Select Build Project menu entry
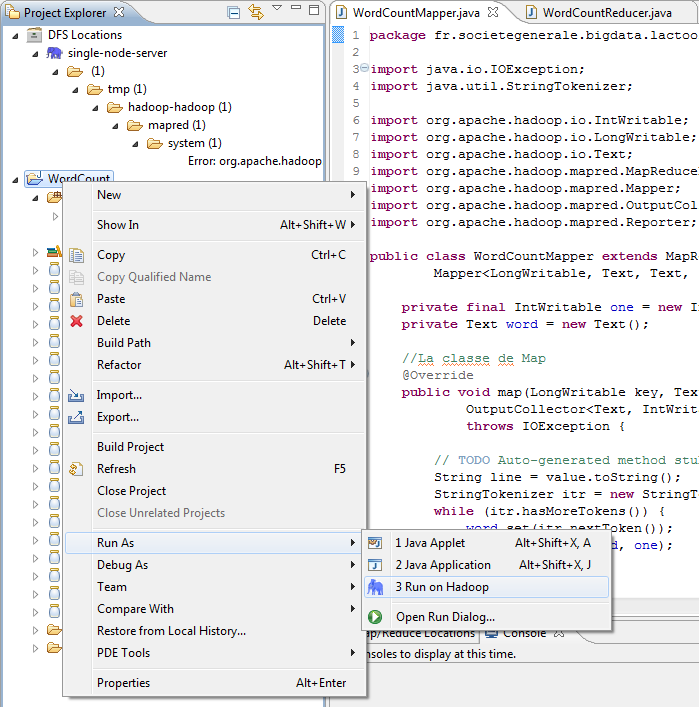The width and height of the screenshot is (699, 707). [x=130, y=447]
